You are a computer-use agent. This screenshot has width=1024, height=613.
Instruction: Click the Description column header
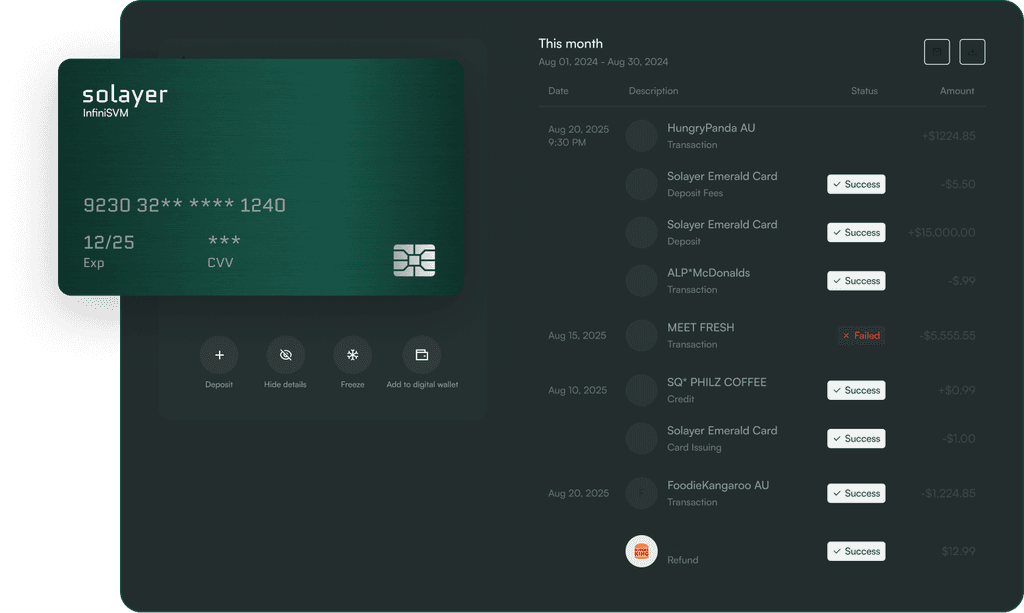click(653, 91)
